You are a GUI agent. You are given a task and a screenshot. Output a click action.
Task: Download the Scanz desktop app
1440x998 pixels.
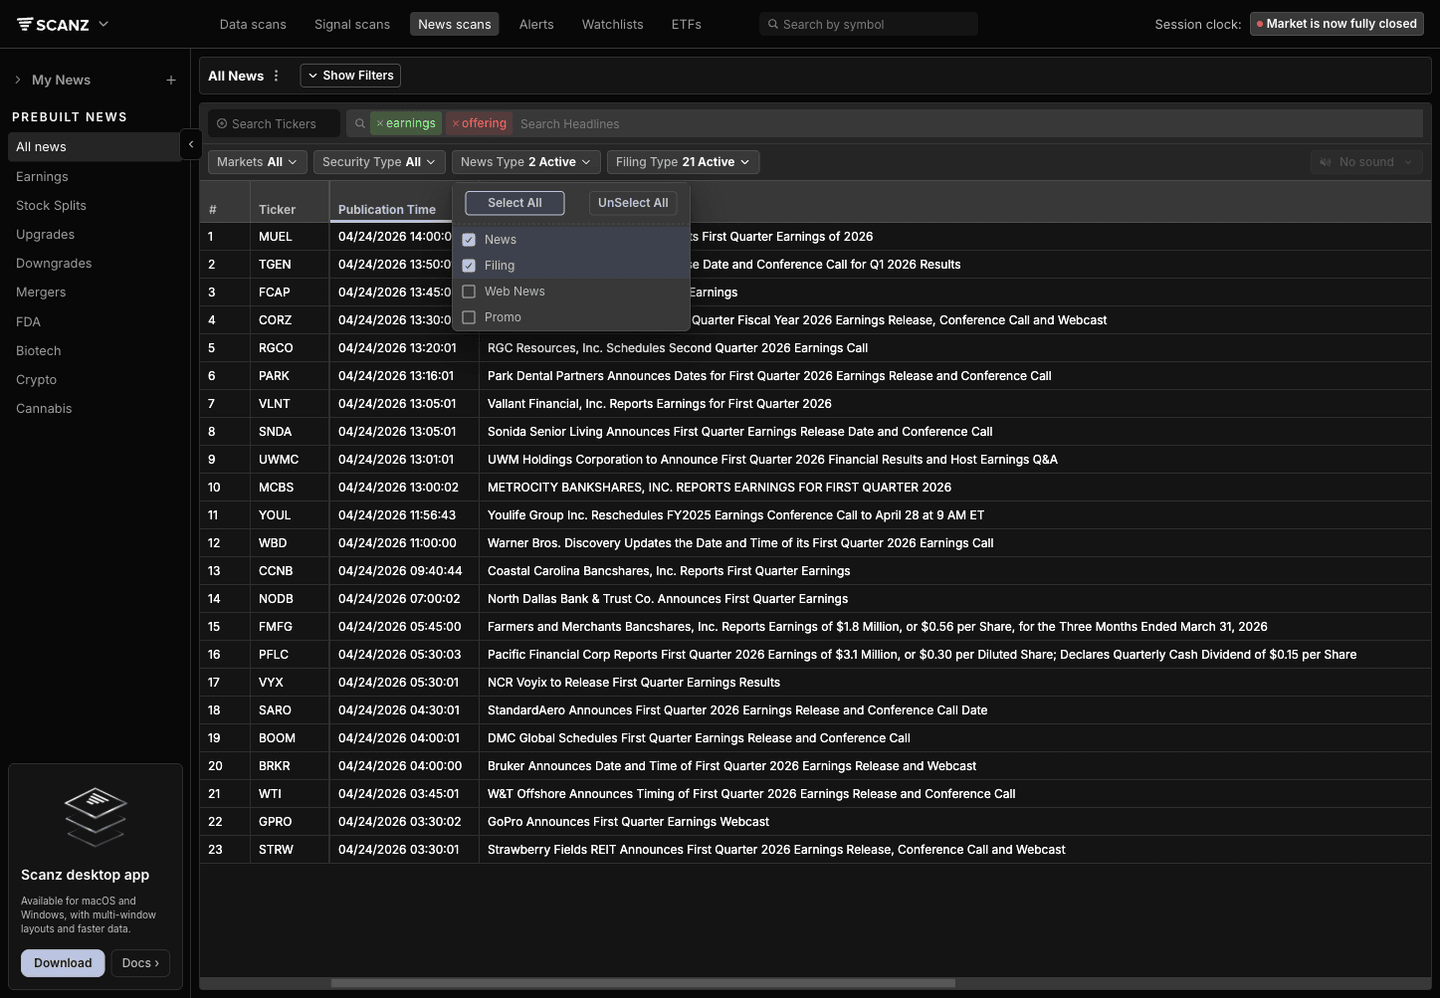[63, 963]
